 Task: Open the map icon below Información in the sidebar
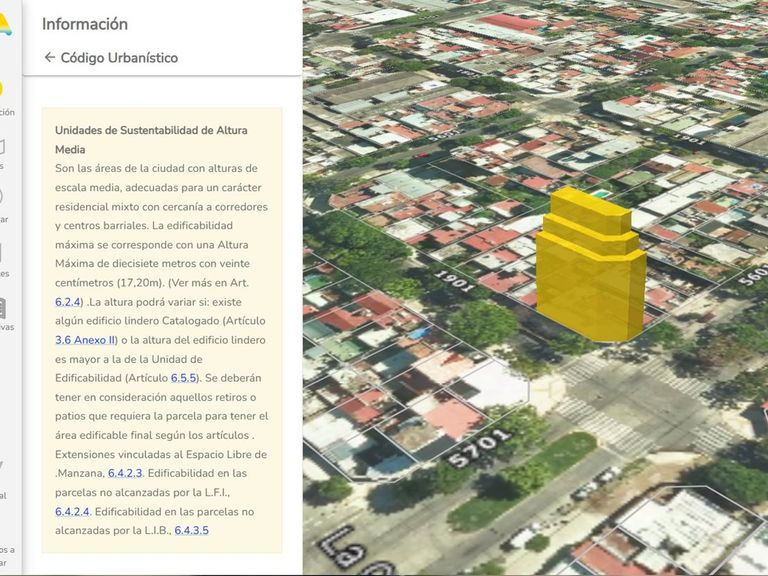coord(3,147)
